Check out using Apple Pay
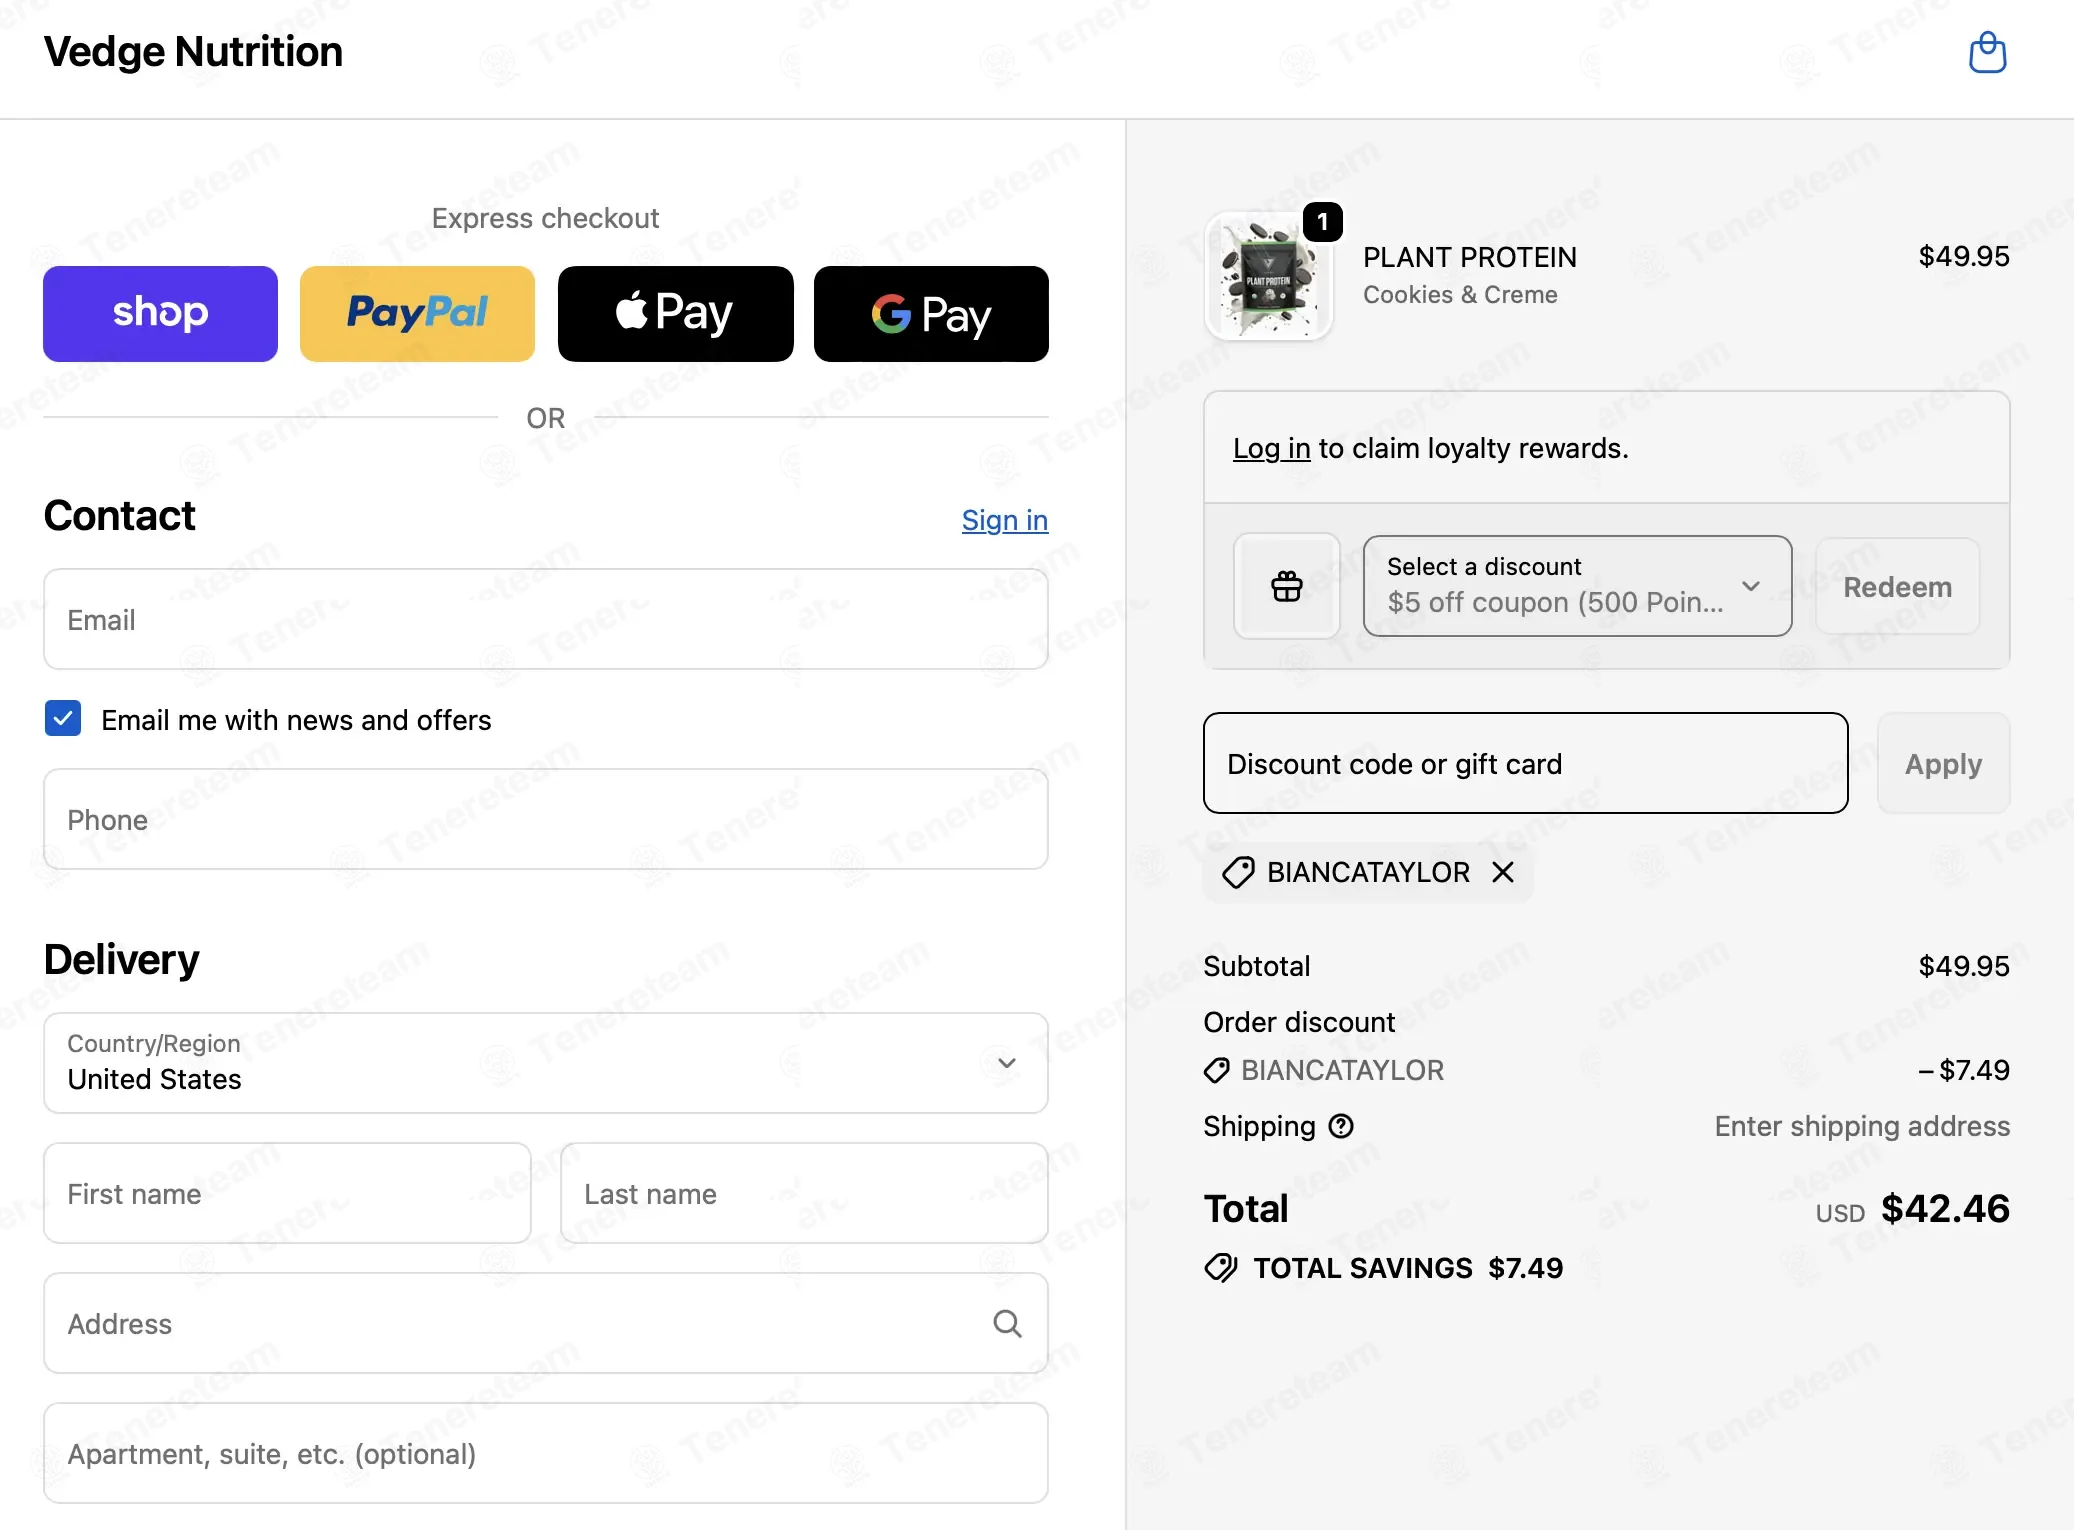Image resolution: width=2074 pixels, height=1530 pixels. tap(675, 314)
